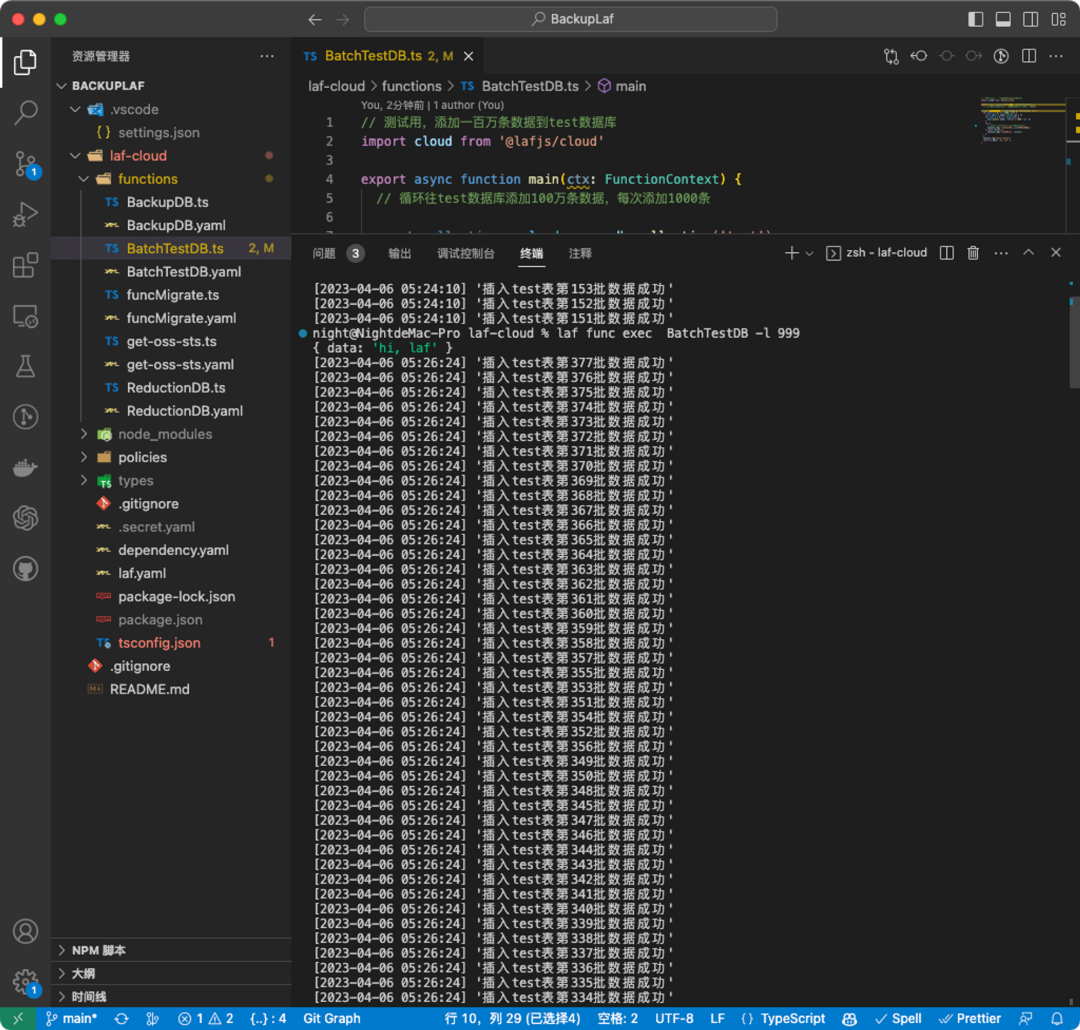Select the BatchTestDB.ts editor tab
The image size is (1080, 1030).
(x=388, y=56)
